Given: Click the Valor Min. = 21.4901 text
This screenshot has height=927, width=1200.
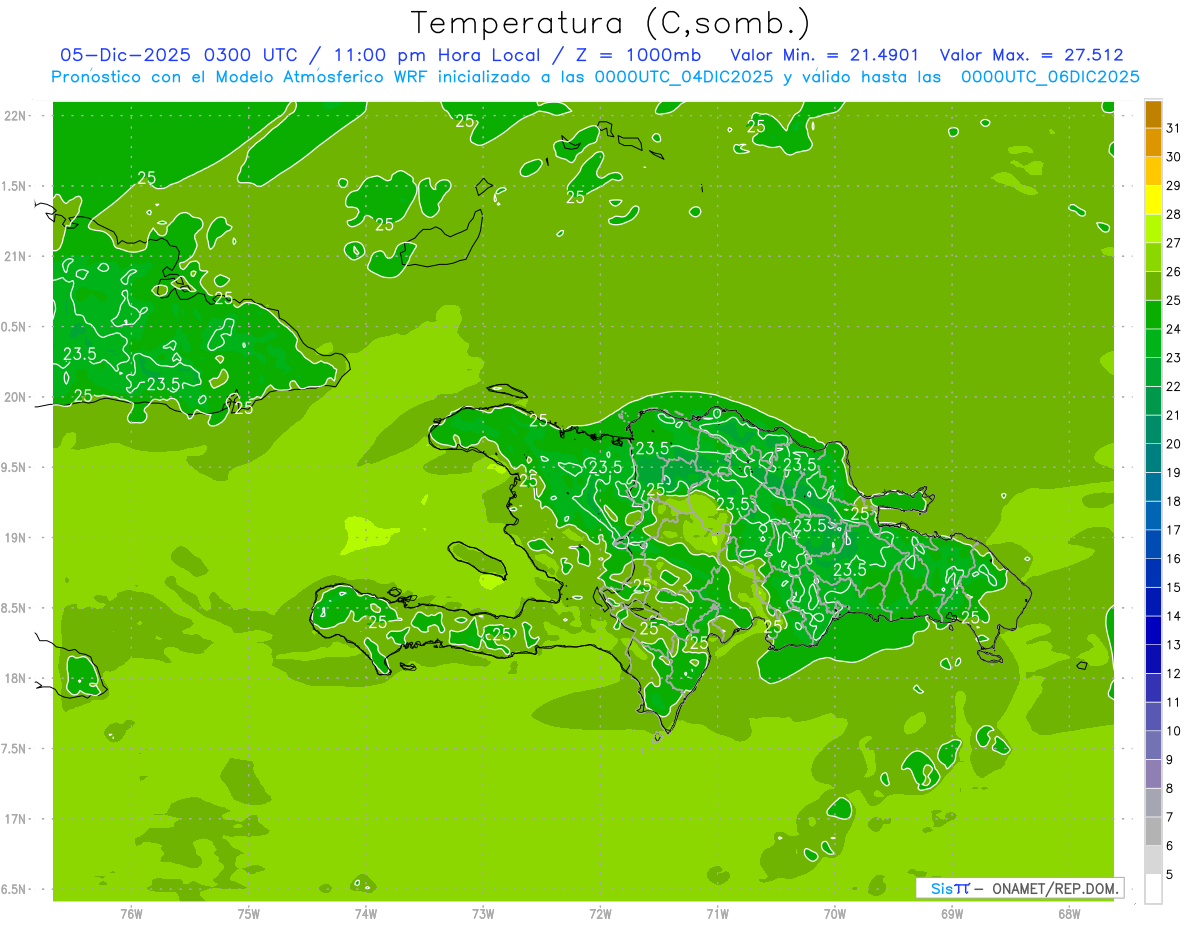Looking at the screenshot, I should [x=825, y=56].
